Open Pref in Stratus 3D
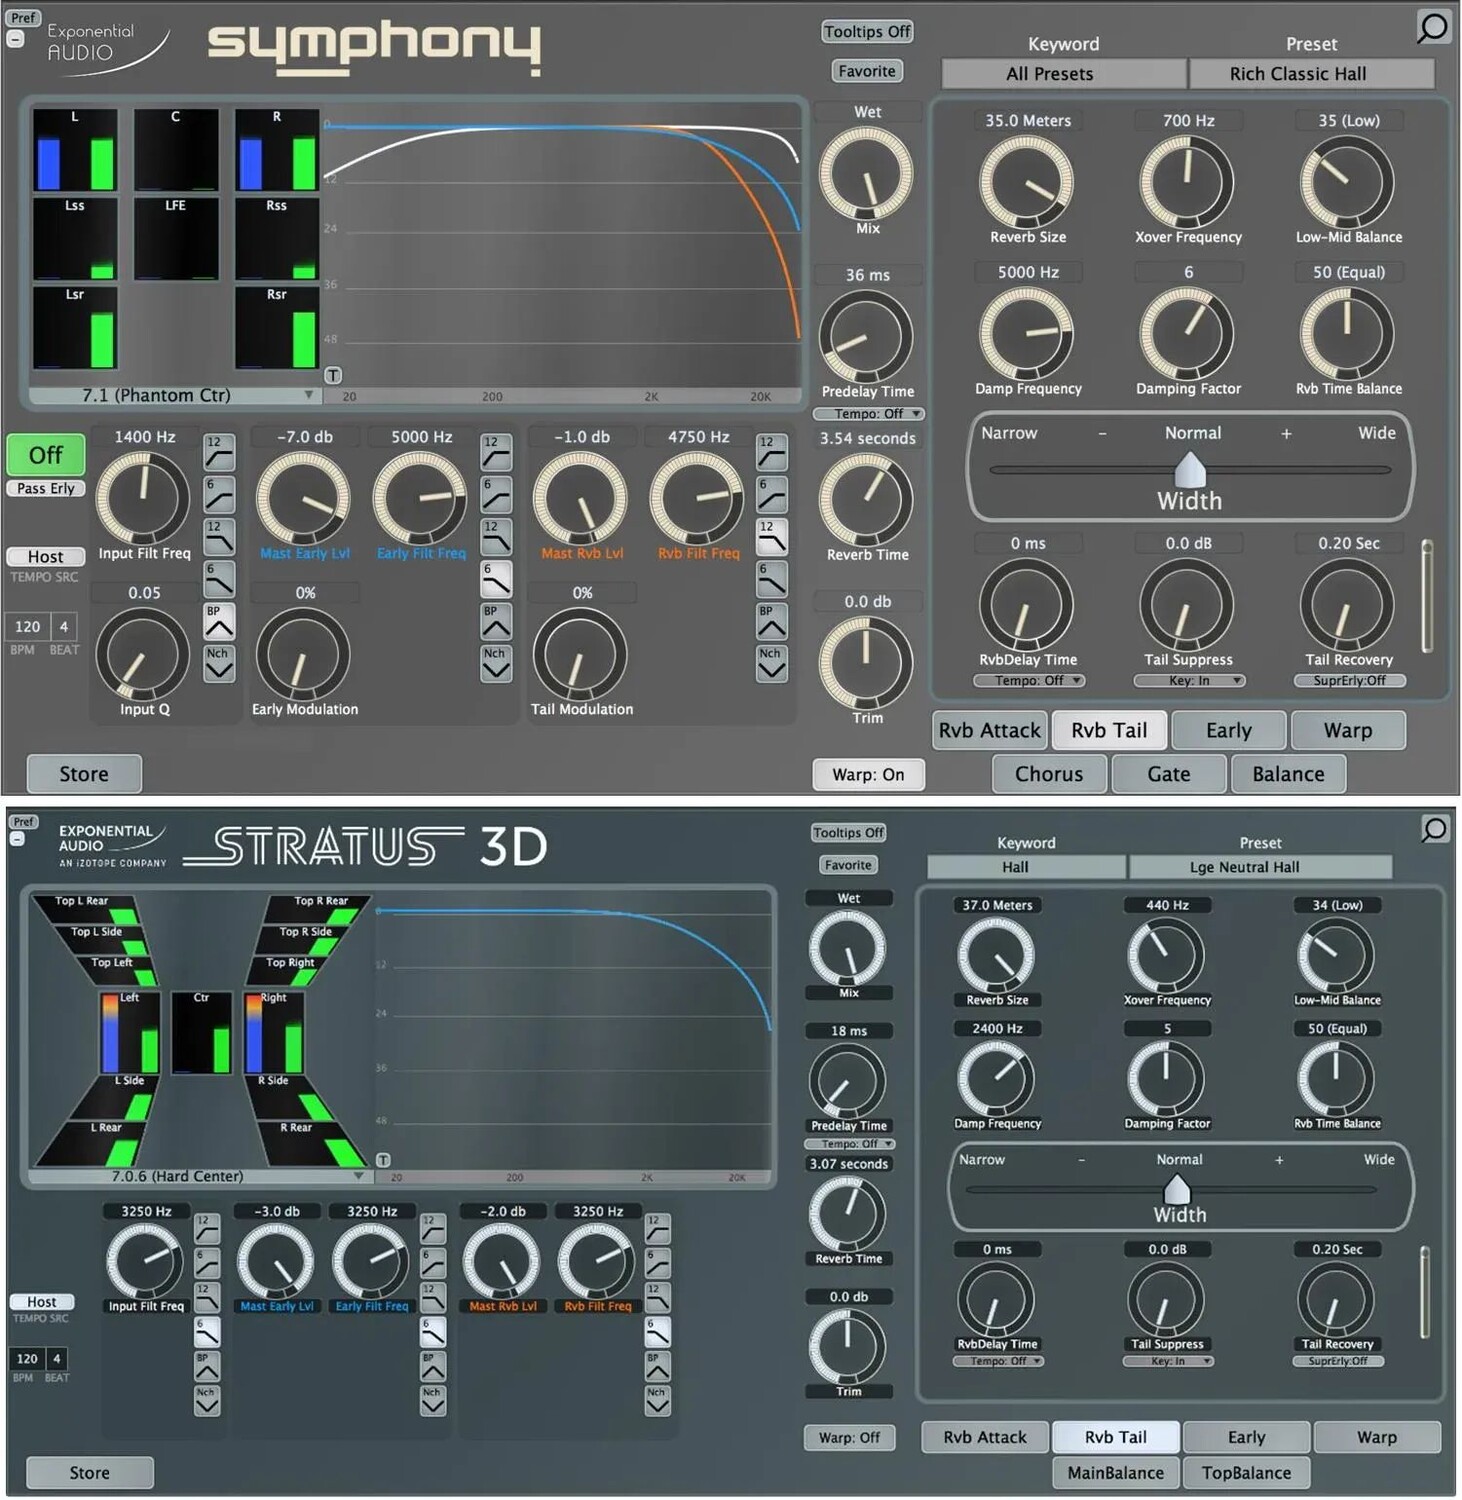 click(23, 822)
